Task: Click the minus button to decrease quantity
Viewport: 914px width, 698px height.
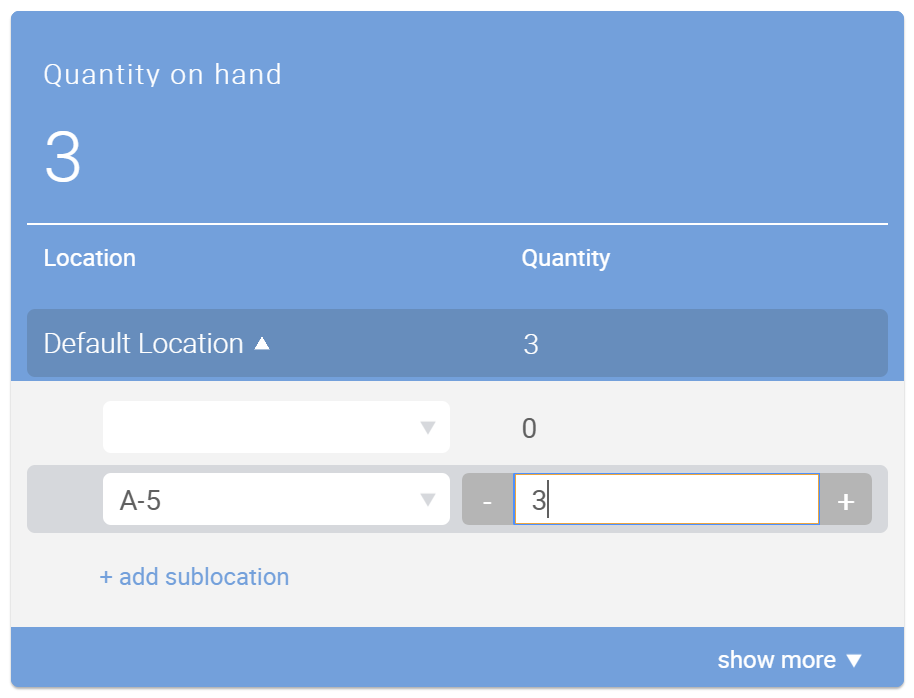Action: click(487, 500)
